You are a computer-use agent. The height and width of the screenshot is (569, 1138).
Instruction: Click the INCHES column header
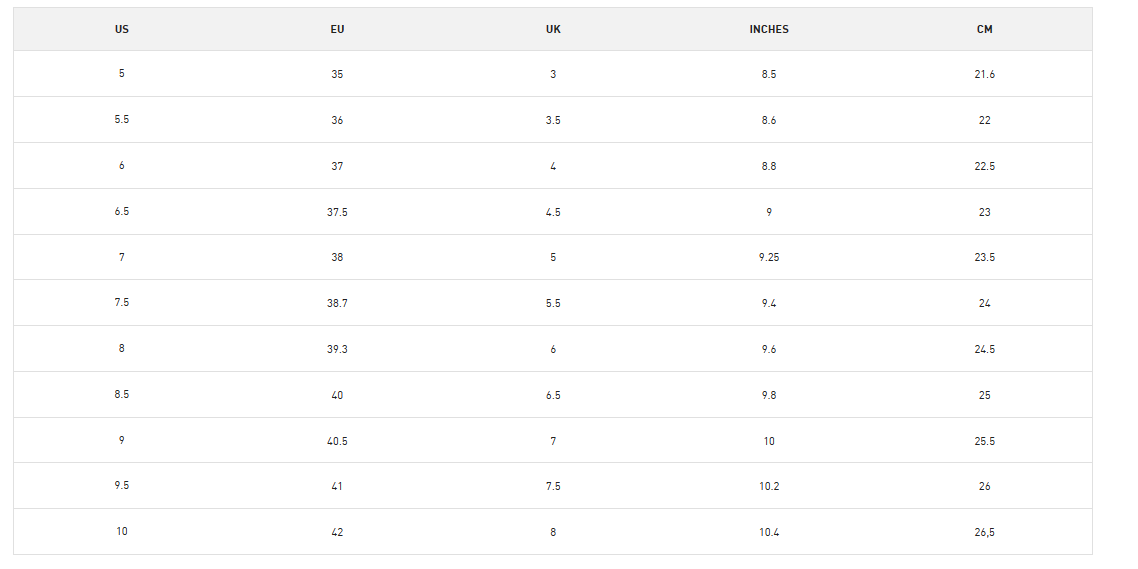[769, 30]
